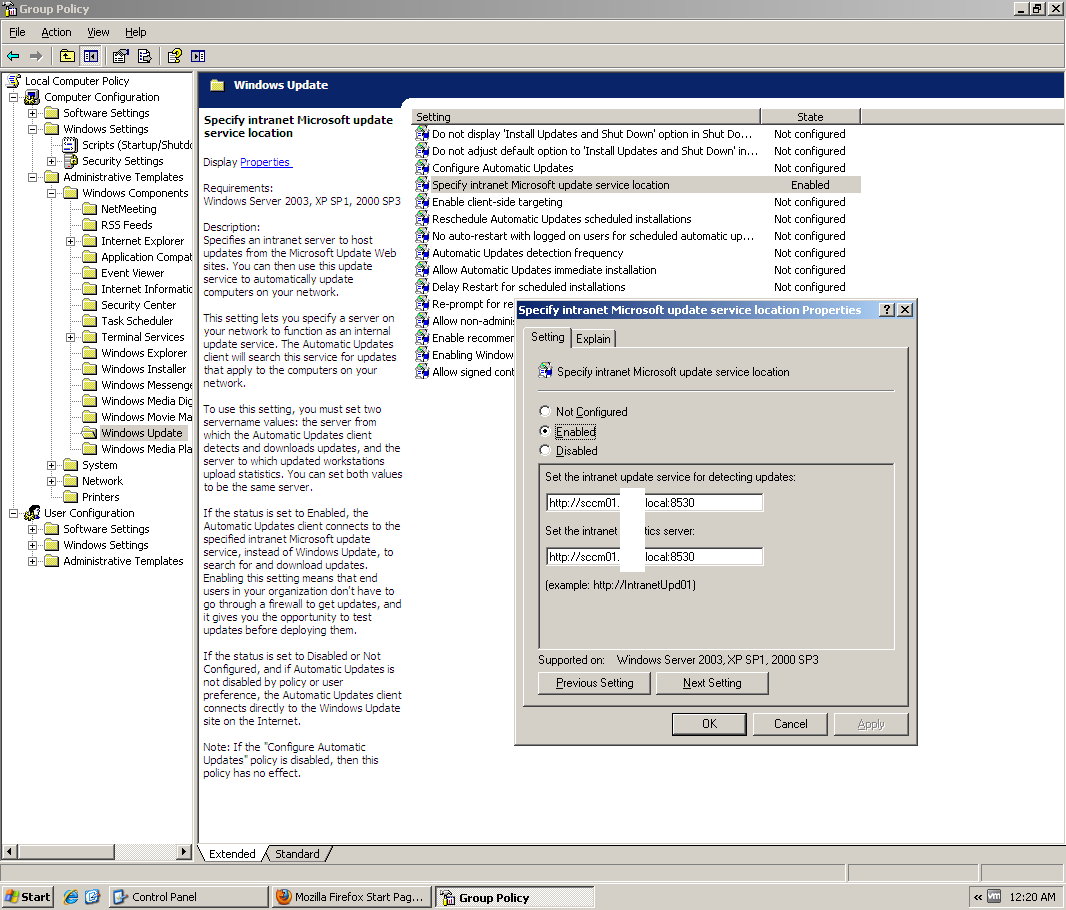Viewport: 1066px width, 910px height.
Task: Click the dialog title bar help question mark
Action: pos(886,310)
